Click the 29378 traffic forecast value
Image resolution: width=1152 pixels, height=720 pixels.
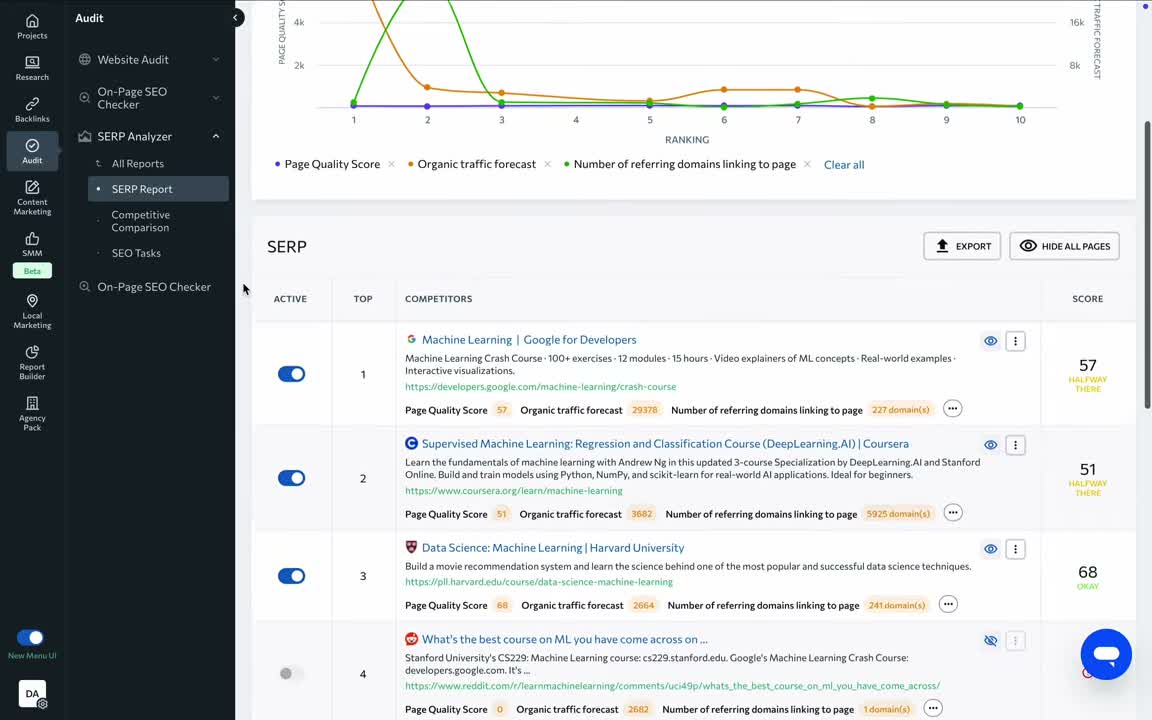644,409
